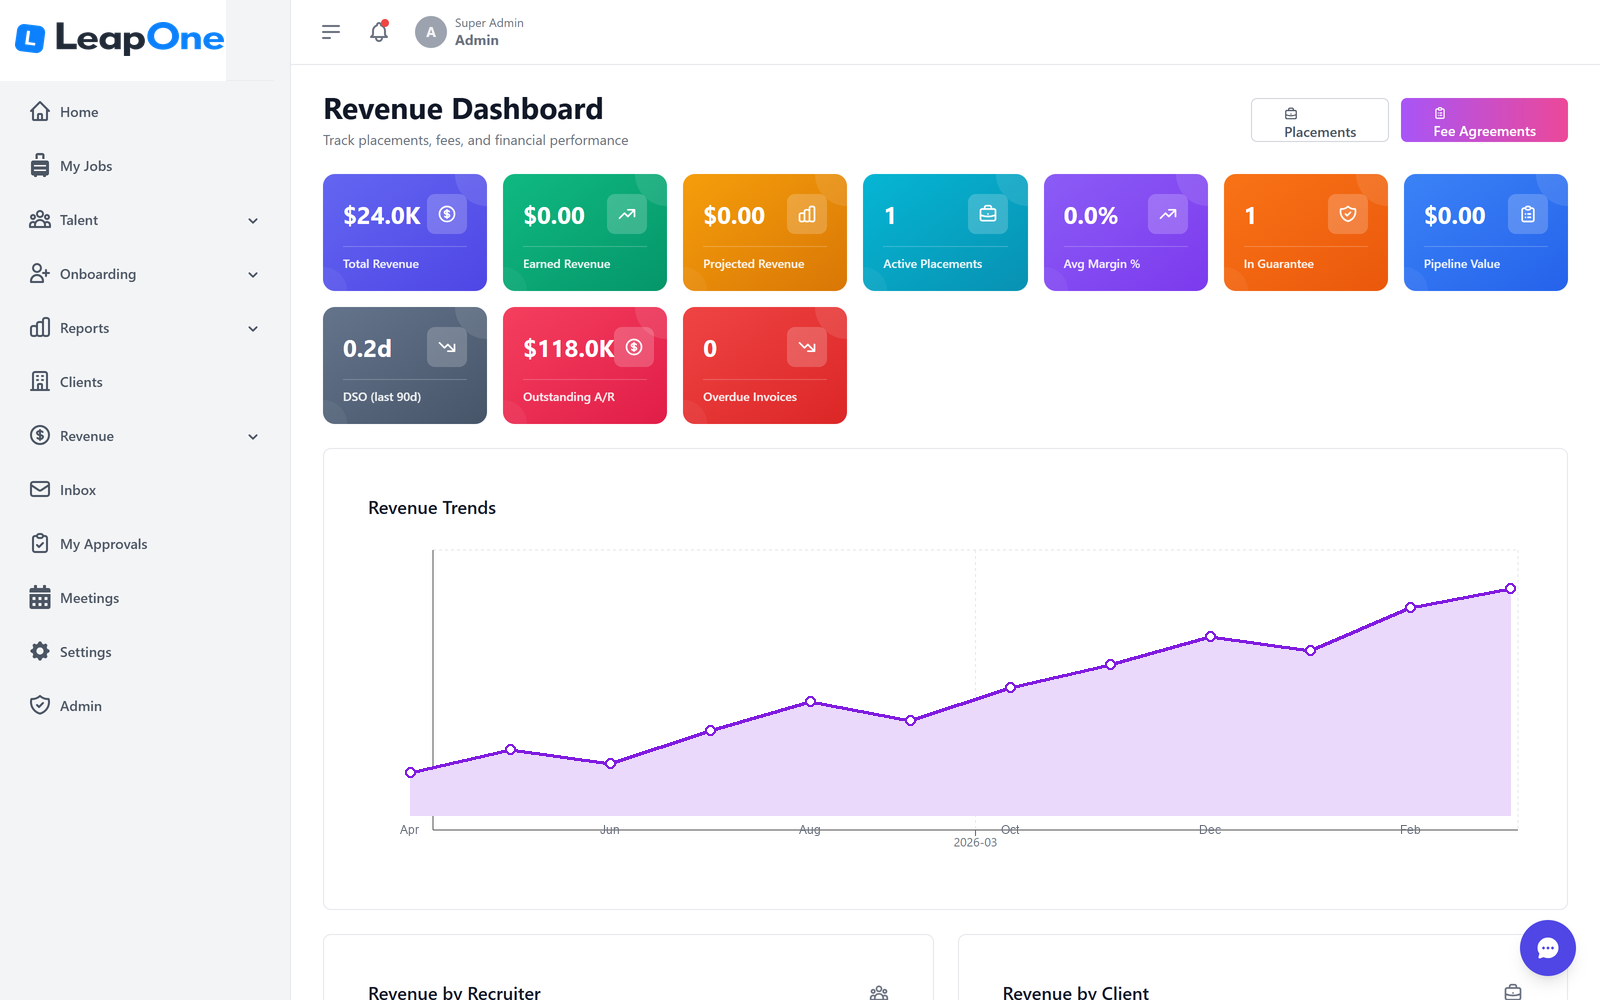
Task: Click the briefcase icon in Revenue by Client panel
Action: (1513, 992)
